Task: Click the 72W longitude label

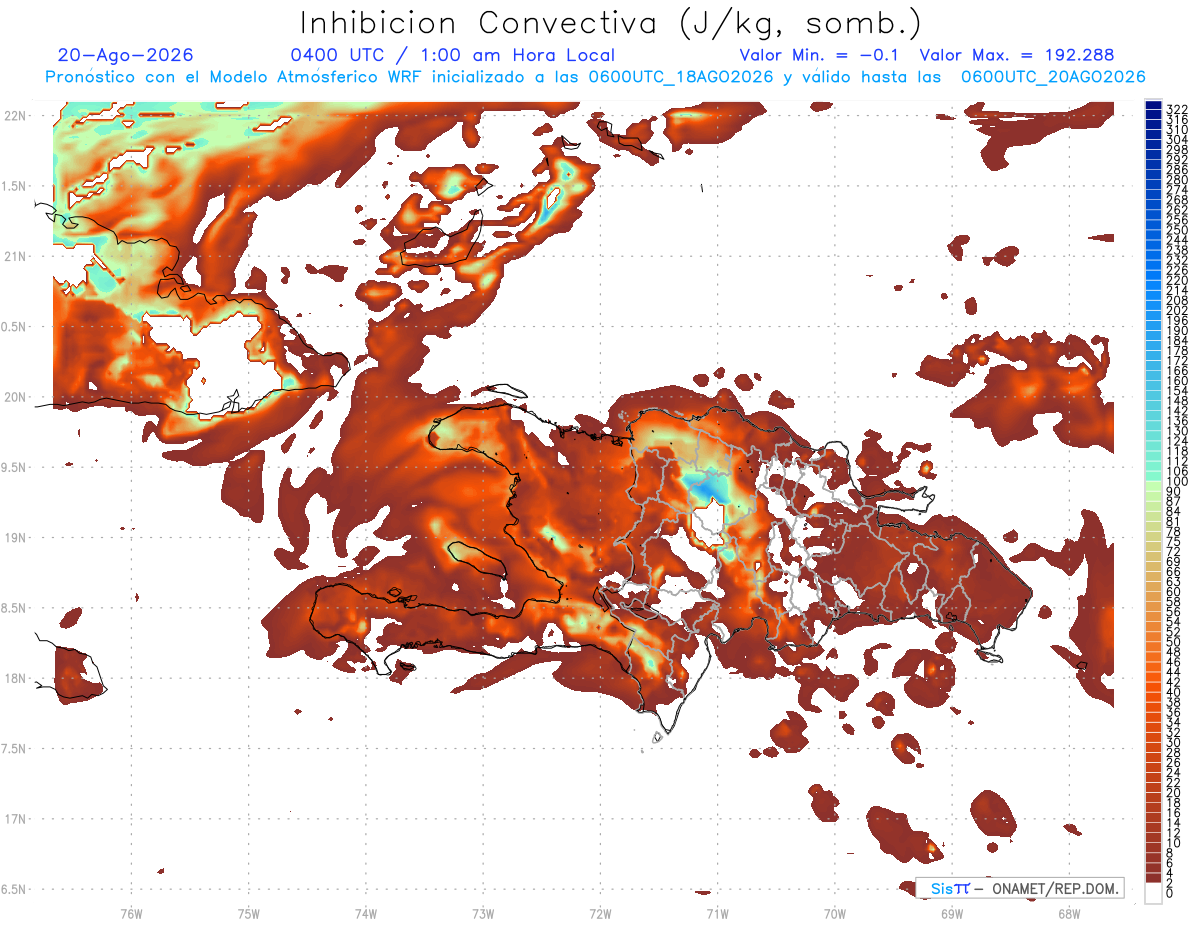Action: pos(600,912)
